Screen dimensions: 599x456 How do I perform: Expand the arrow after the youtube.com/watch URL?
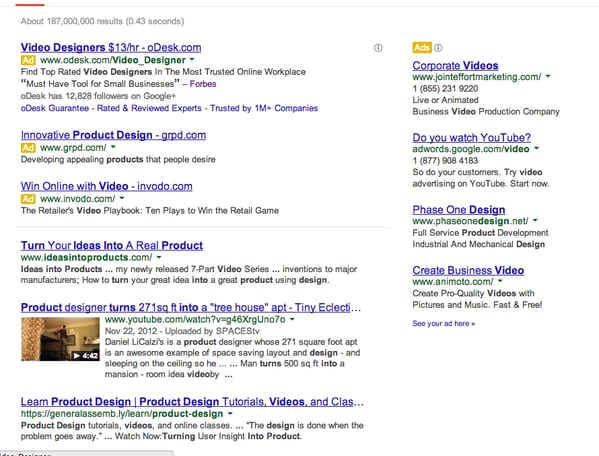(x=292, y=319)
